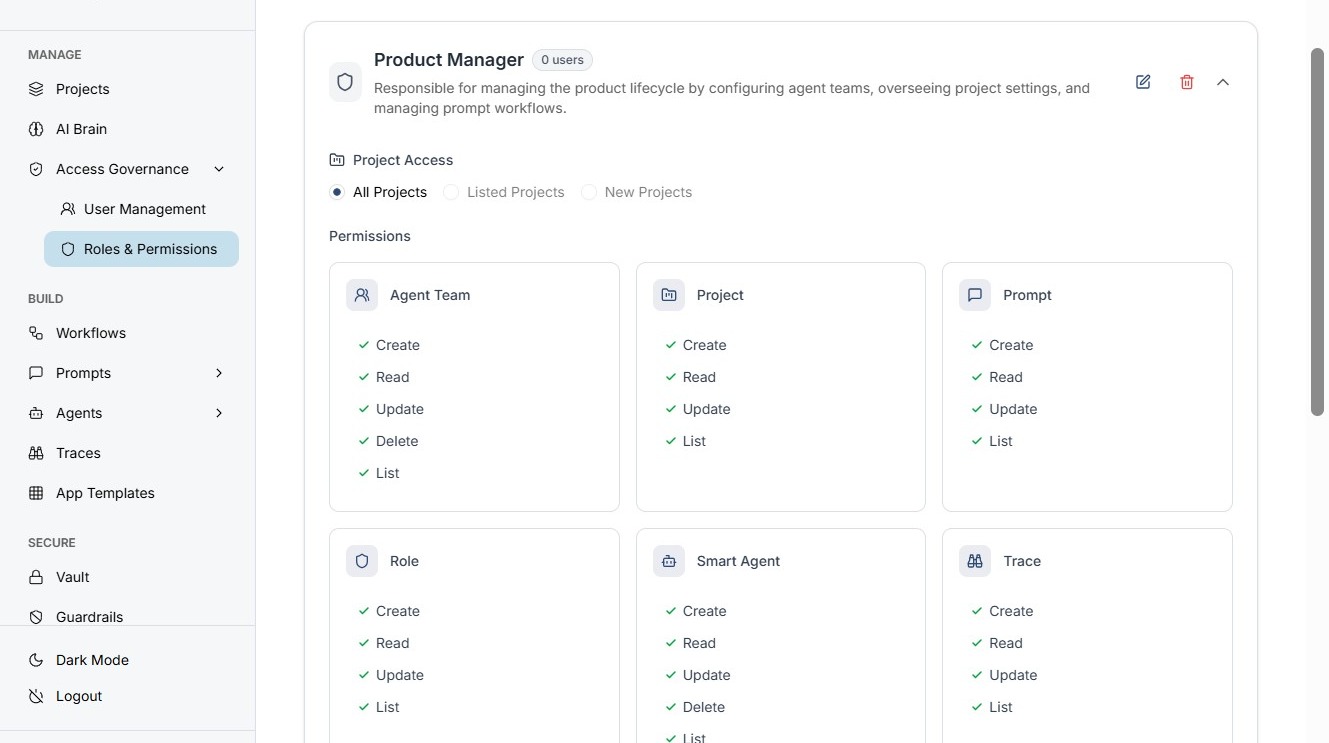Choose the New Projects radio option

[x=589, y=192]
